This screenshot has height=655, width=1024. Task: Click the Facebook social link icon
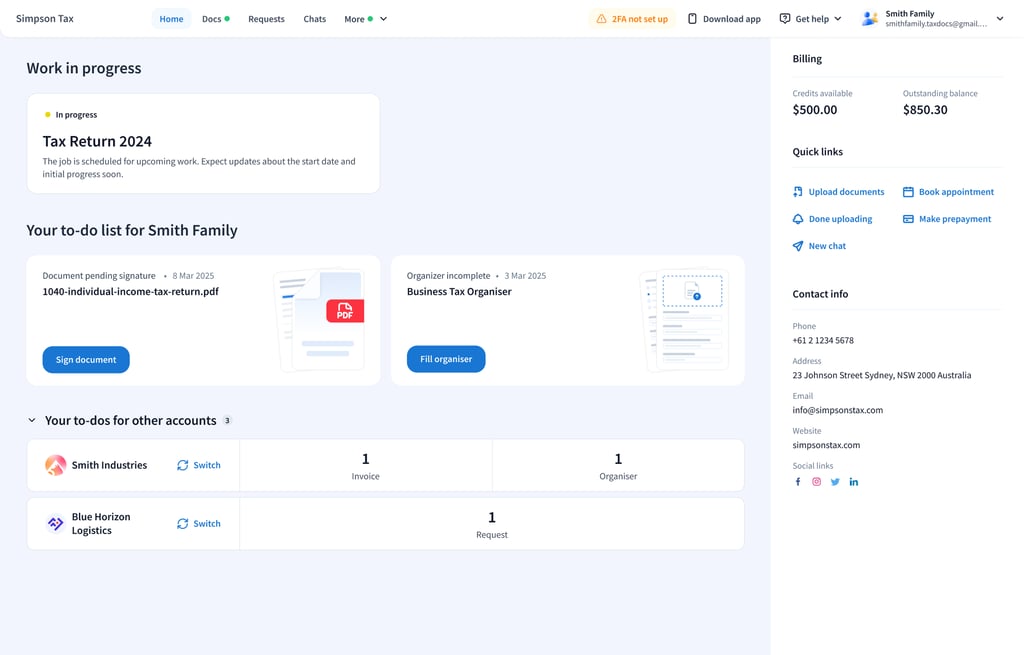point(798,482)
